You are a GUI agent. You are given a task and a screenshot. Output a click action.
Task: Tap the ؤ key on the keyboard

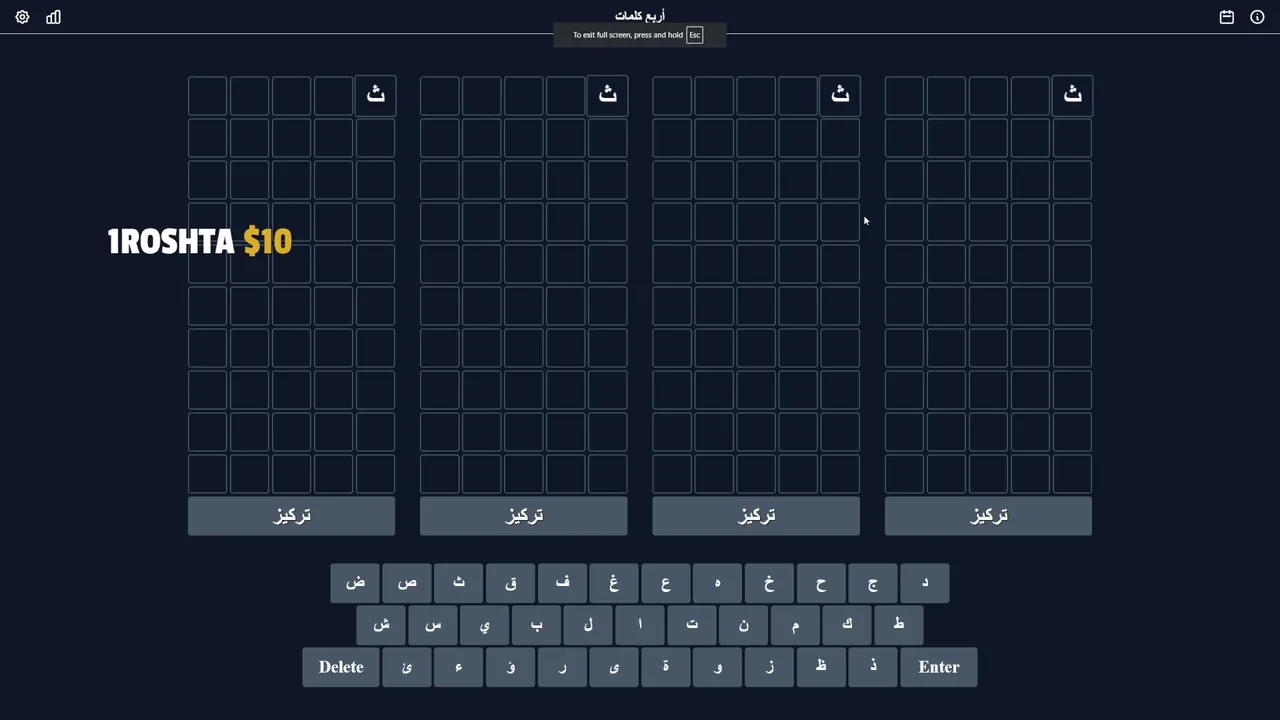click(511, 667)
